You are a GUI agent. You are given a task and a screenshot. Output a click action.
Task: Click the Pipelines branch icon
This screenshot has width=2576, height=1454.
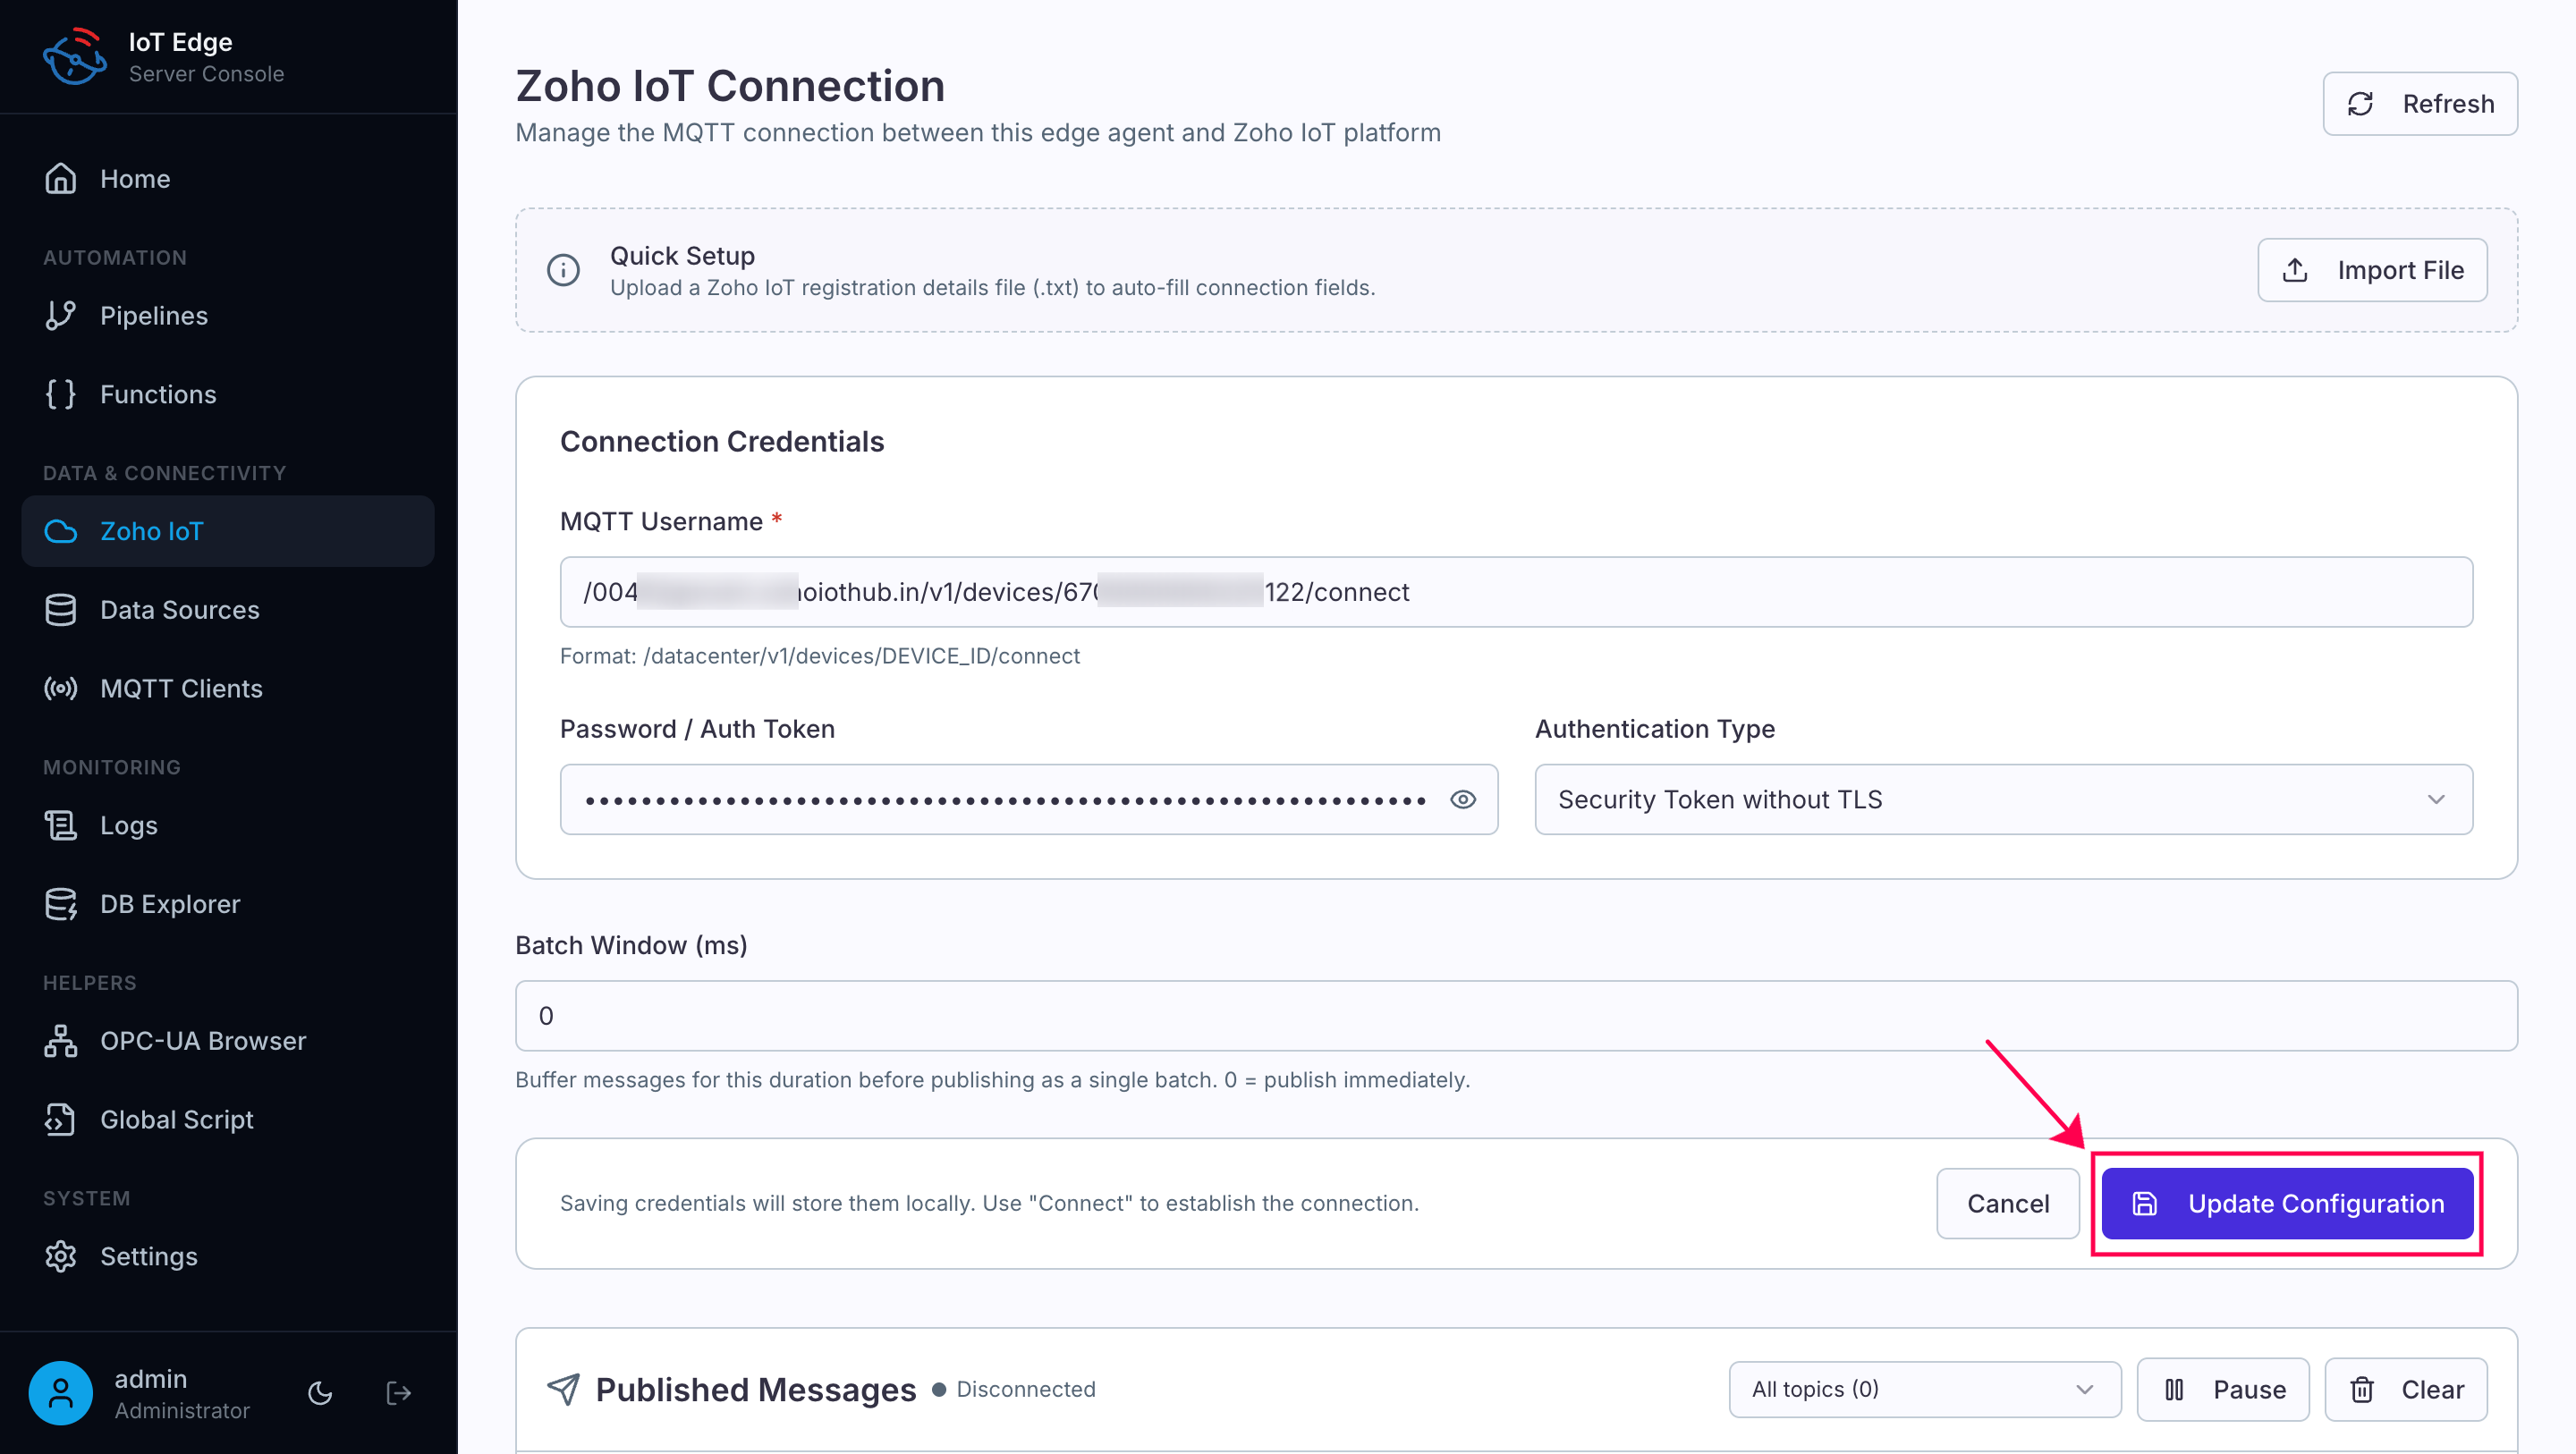click(x=61, y=316)
